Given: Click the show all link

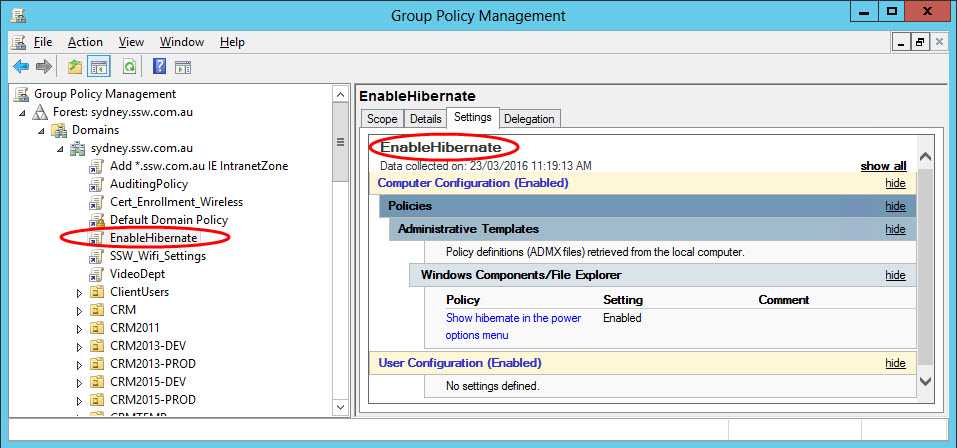Looking at the screenshot, I should point(883,166).
